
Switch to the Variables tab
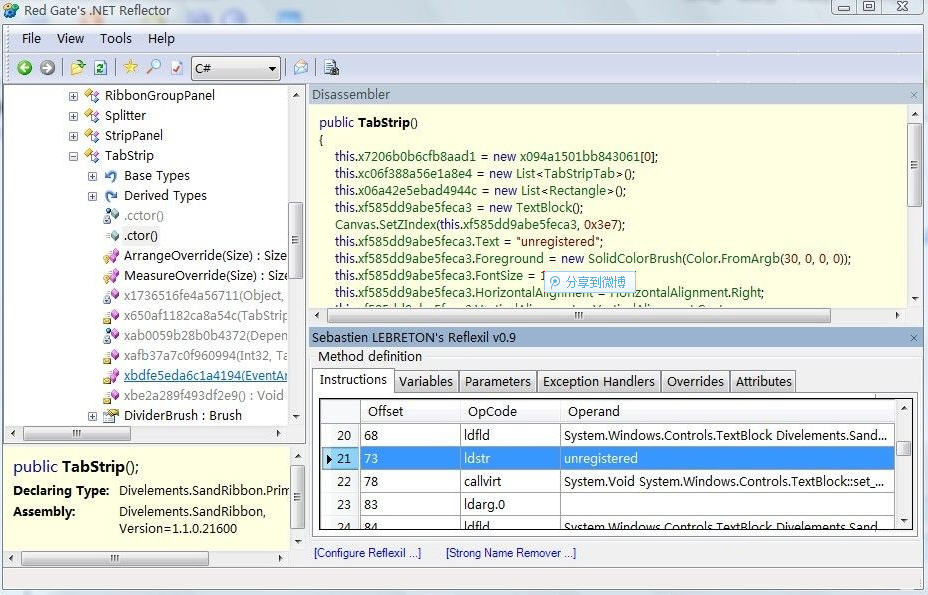pos(425,381)
